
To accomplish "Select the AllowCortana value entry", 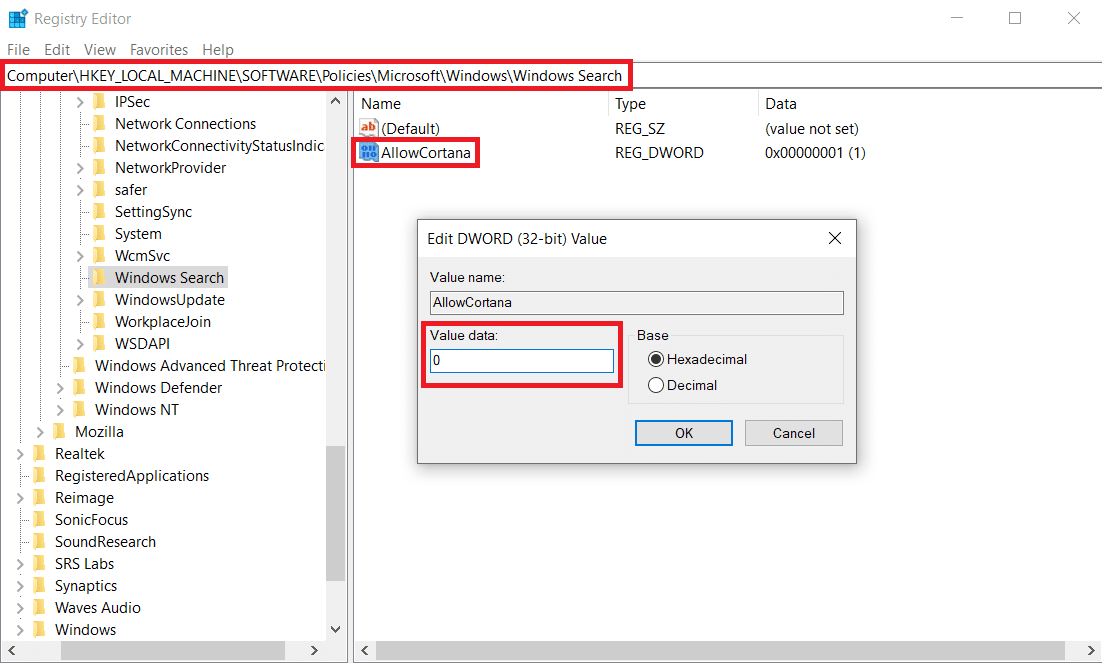I will click(425, 152).
